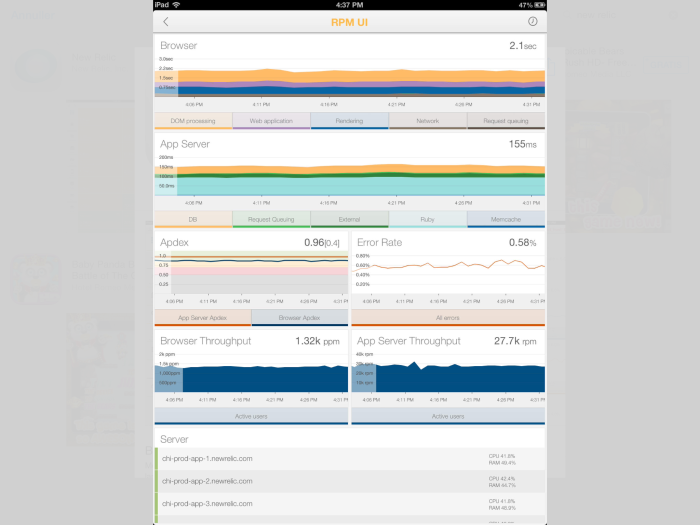Toggle the Ruby legend
700x525 pixels.
[428, 220]
